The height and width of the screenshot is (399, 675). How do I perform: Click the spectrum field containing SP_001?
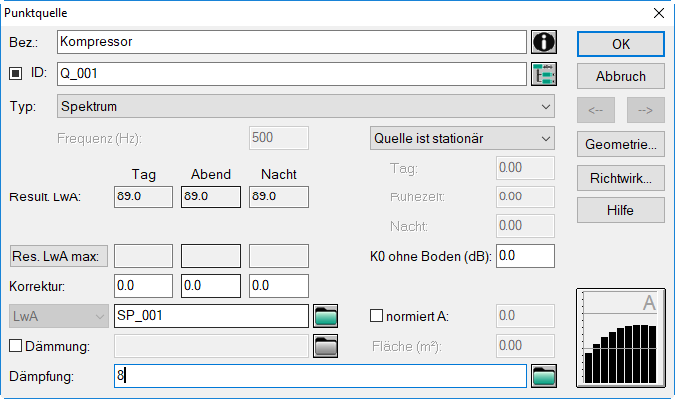[211, 316]
